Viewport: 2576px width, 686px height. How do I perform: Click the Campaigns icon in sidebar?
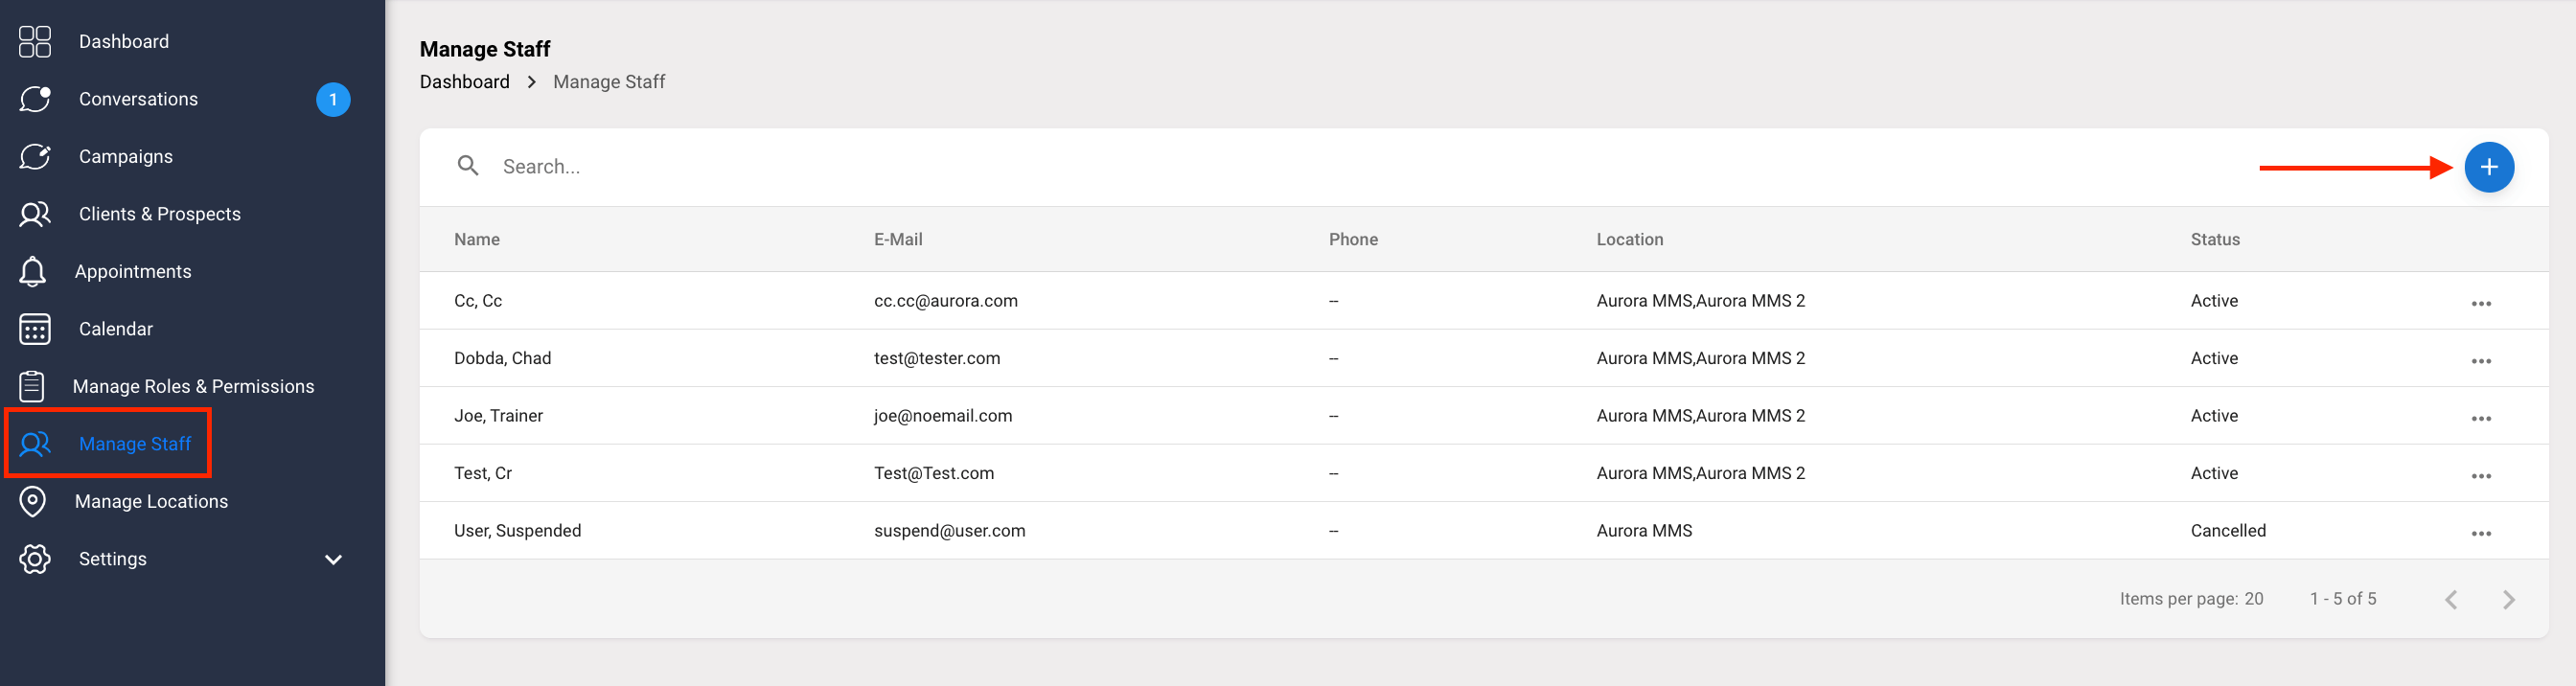point(35,157)
